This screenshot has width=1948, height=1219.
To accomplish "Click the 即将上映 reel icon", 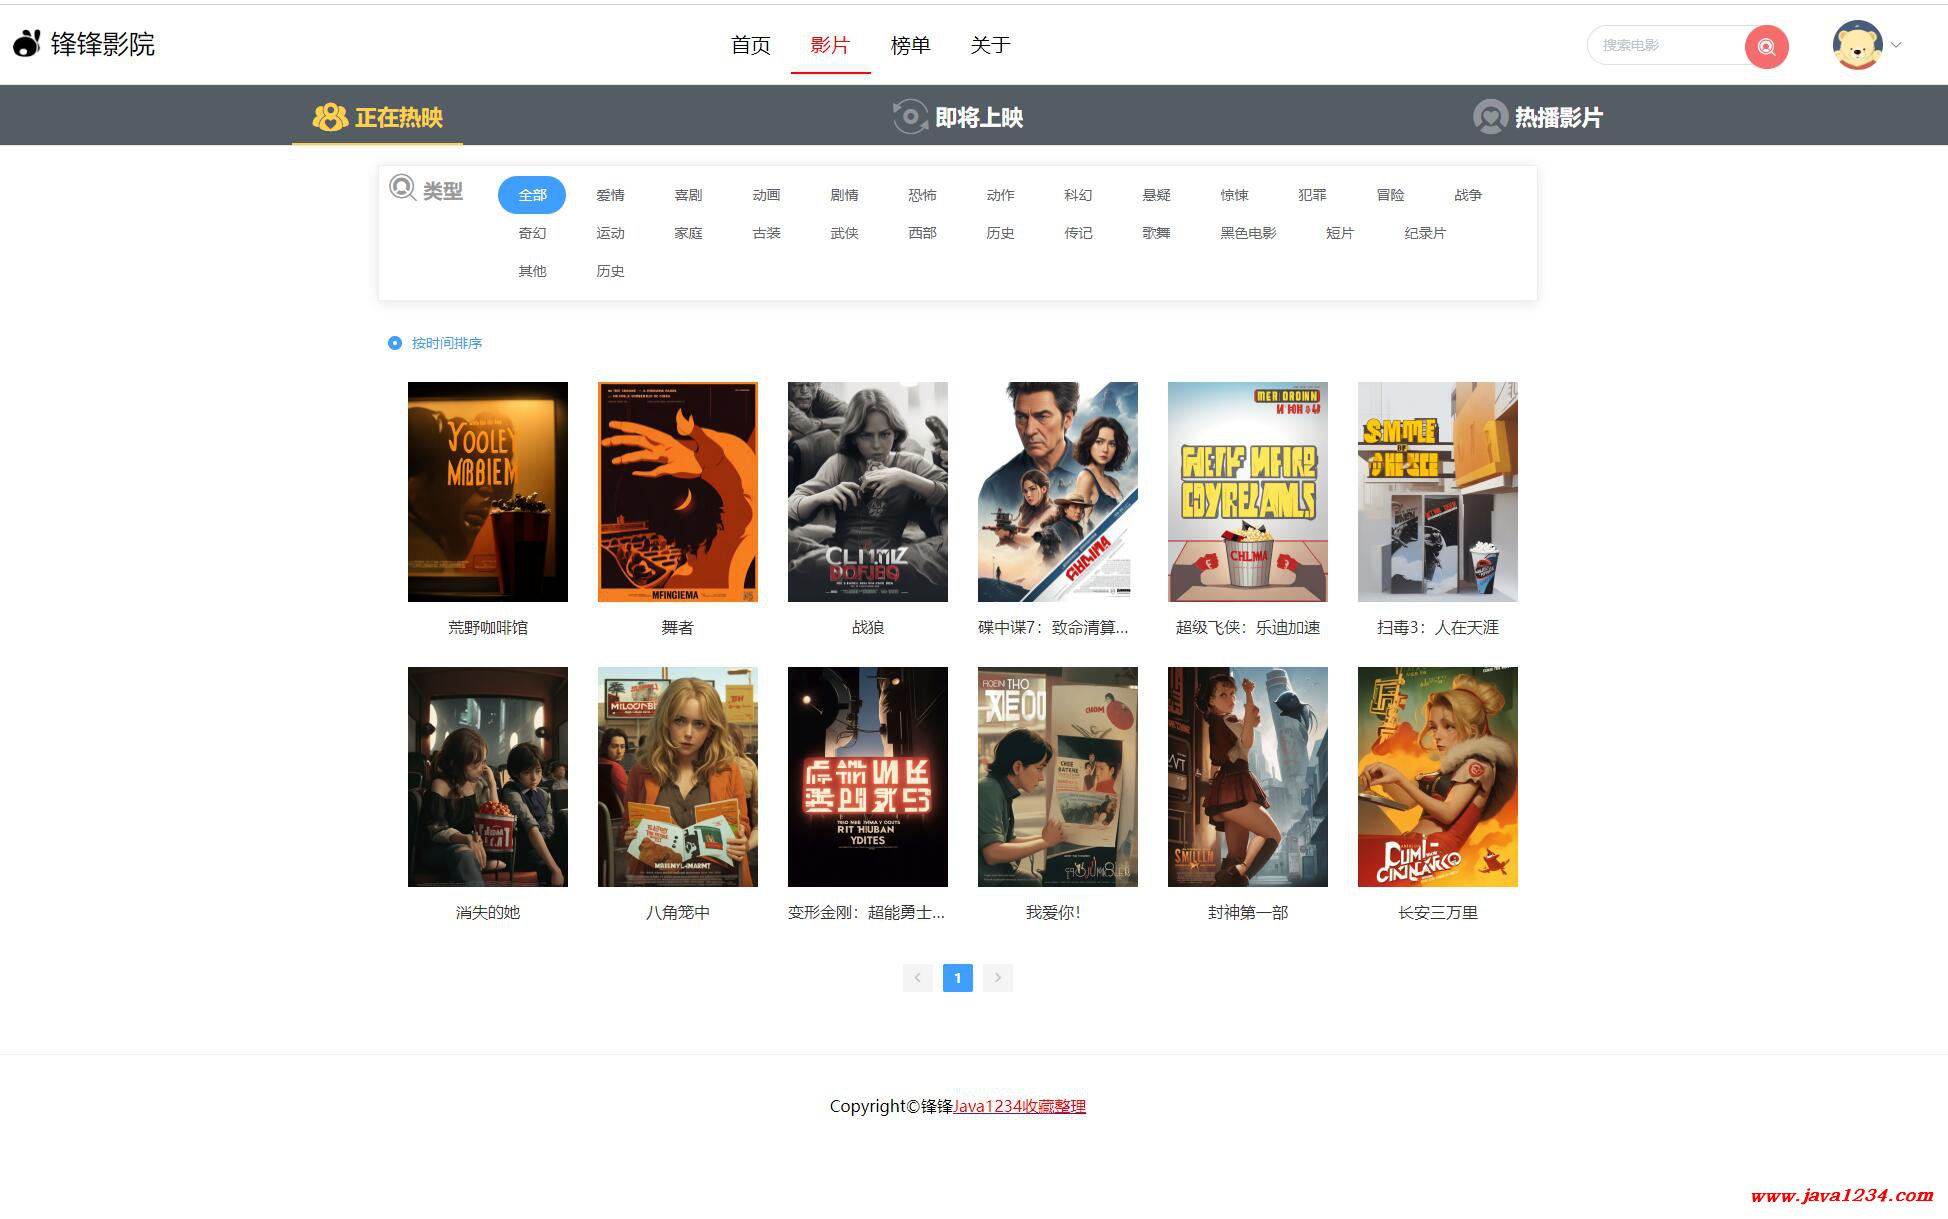I will (910, 117).
